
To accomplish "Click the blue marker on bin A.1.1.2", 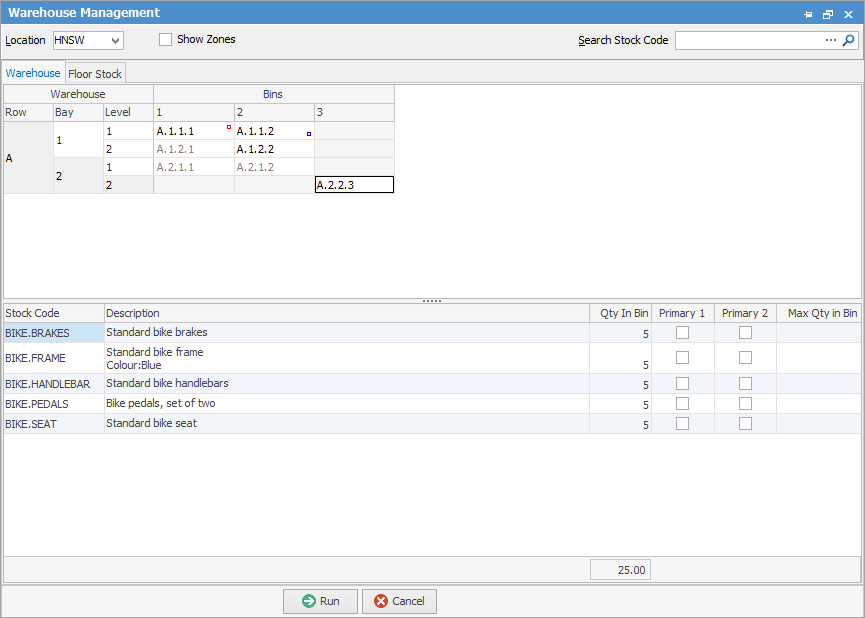I will pyautogui.click(x=309, y=133).
